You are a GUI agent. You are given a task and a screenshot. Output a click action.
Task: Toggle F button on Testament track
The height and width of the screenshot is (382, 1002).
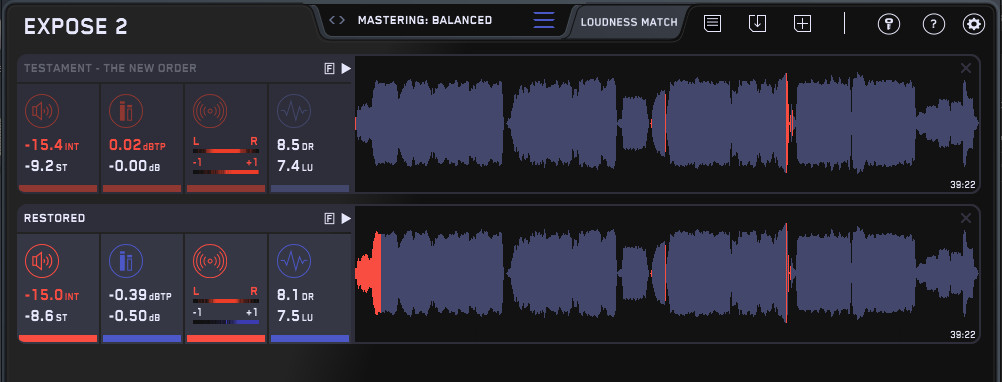point(330,68)
